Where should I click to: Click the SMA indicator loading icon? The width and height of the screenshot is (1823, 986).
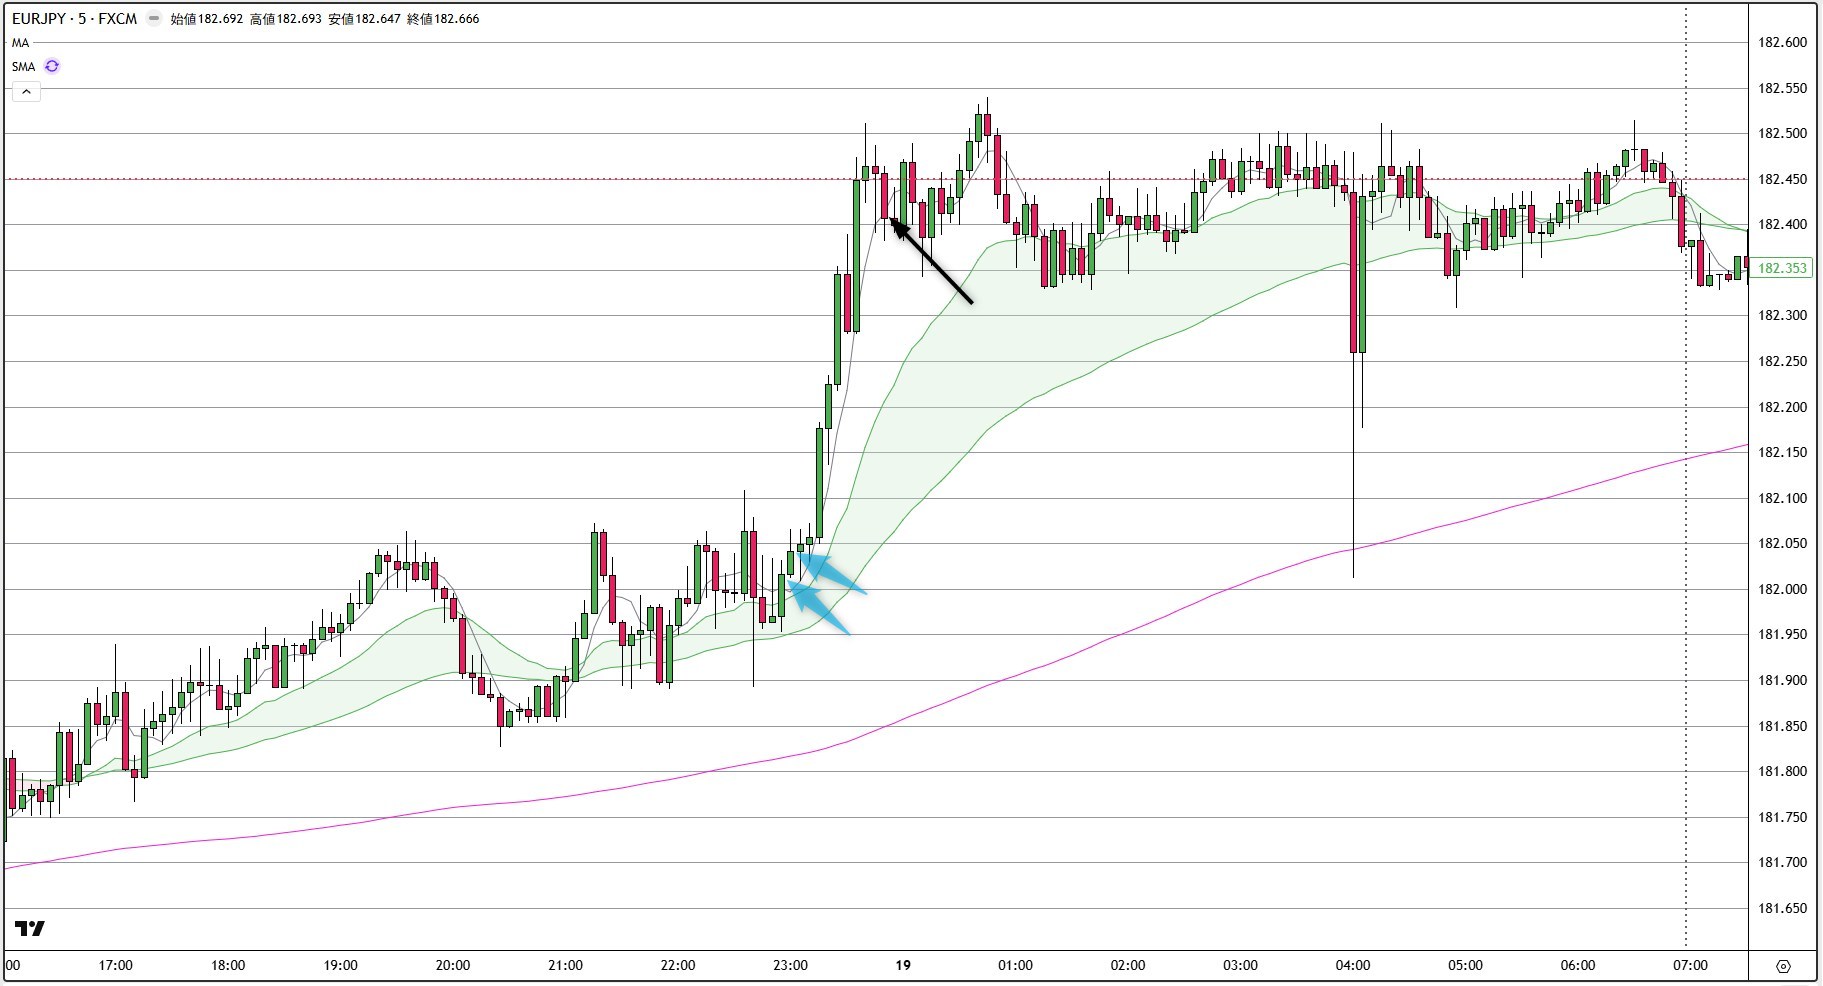coord(51,66)
